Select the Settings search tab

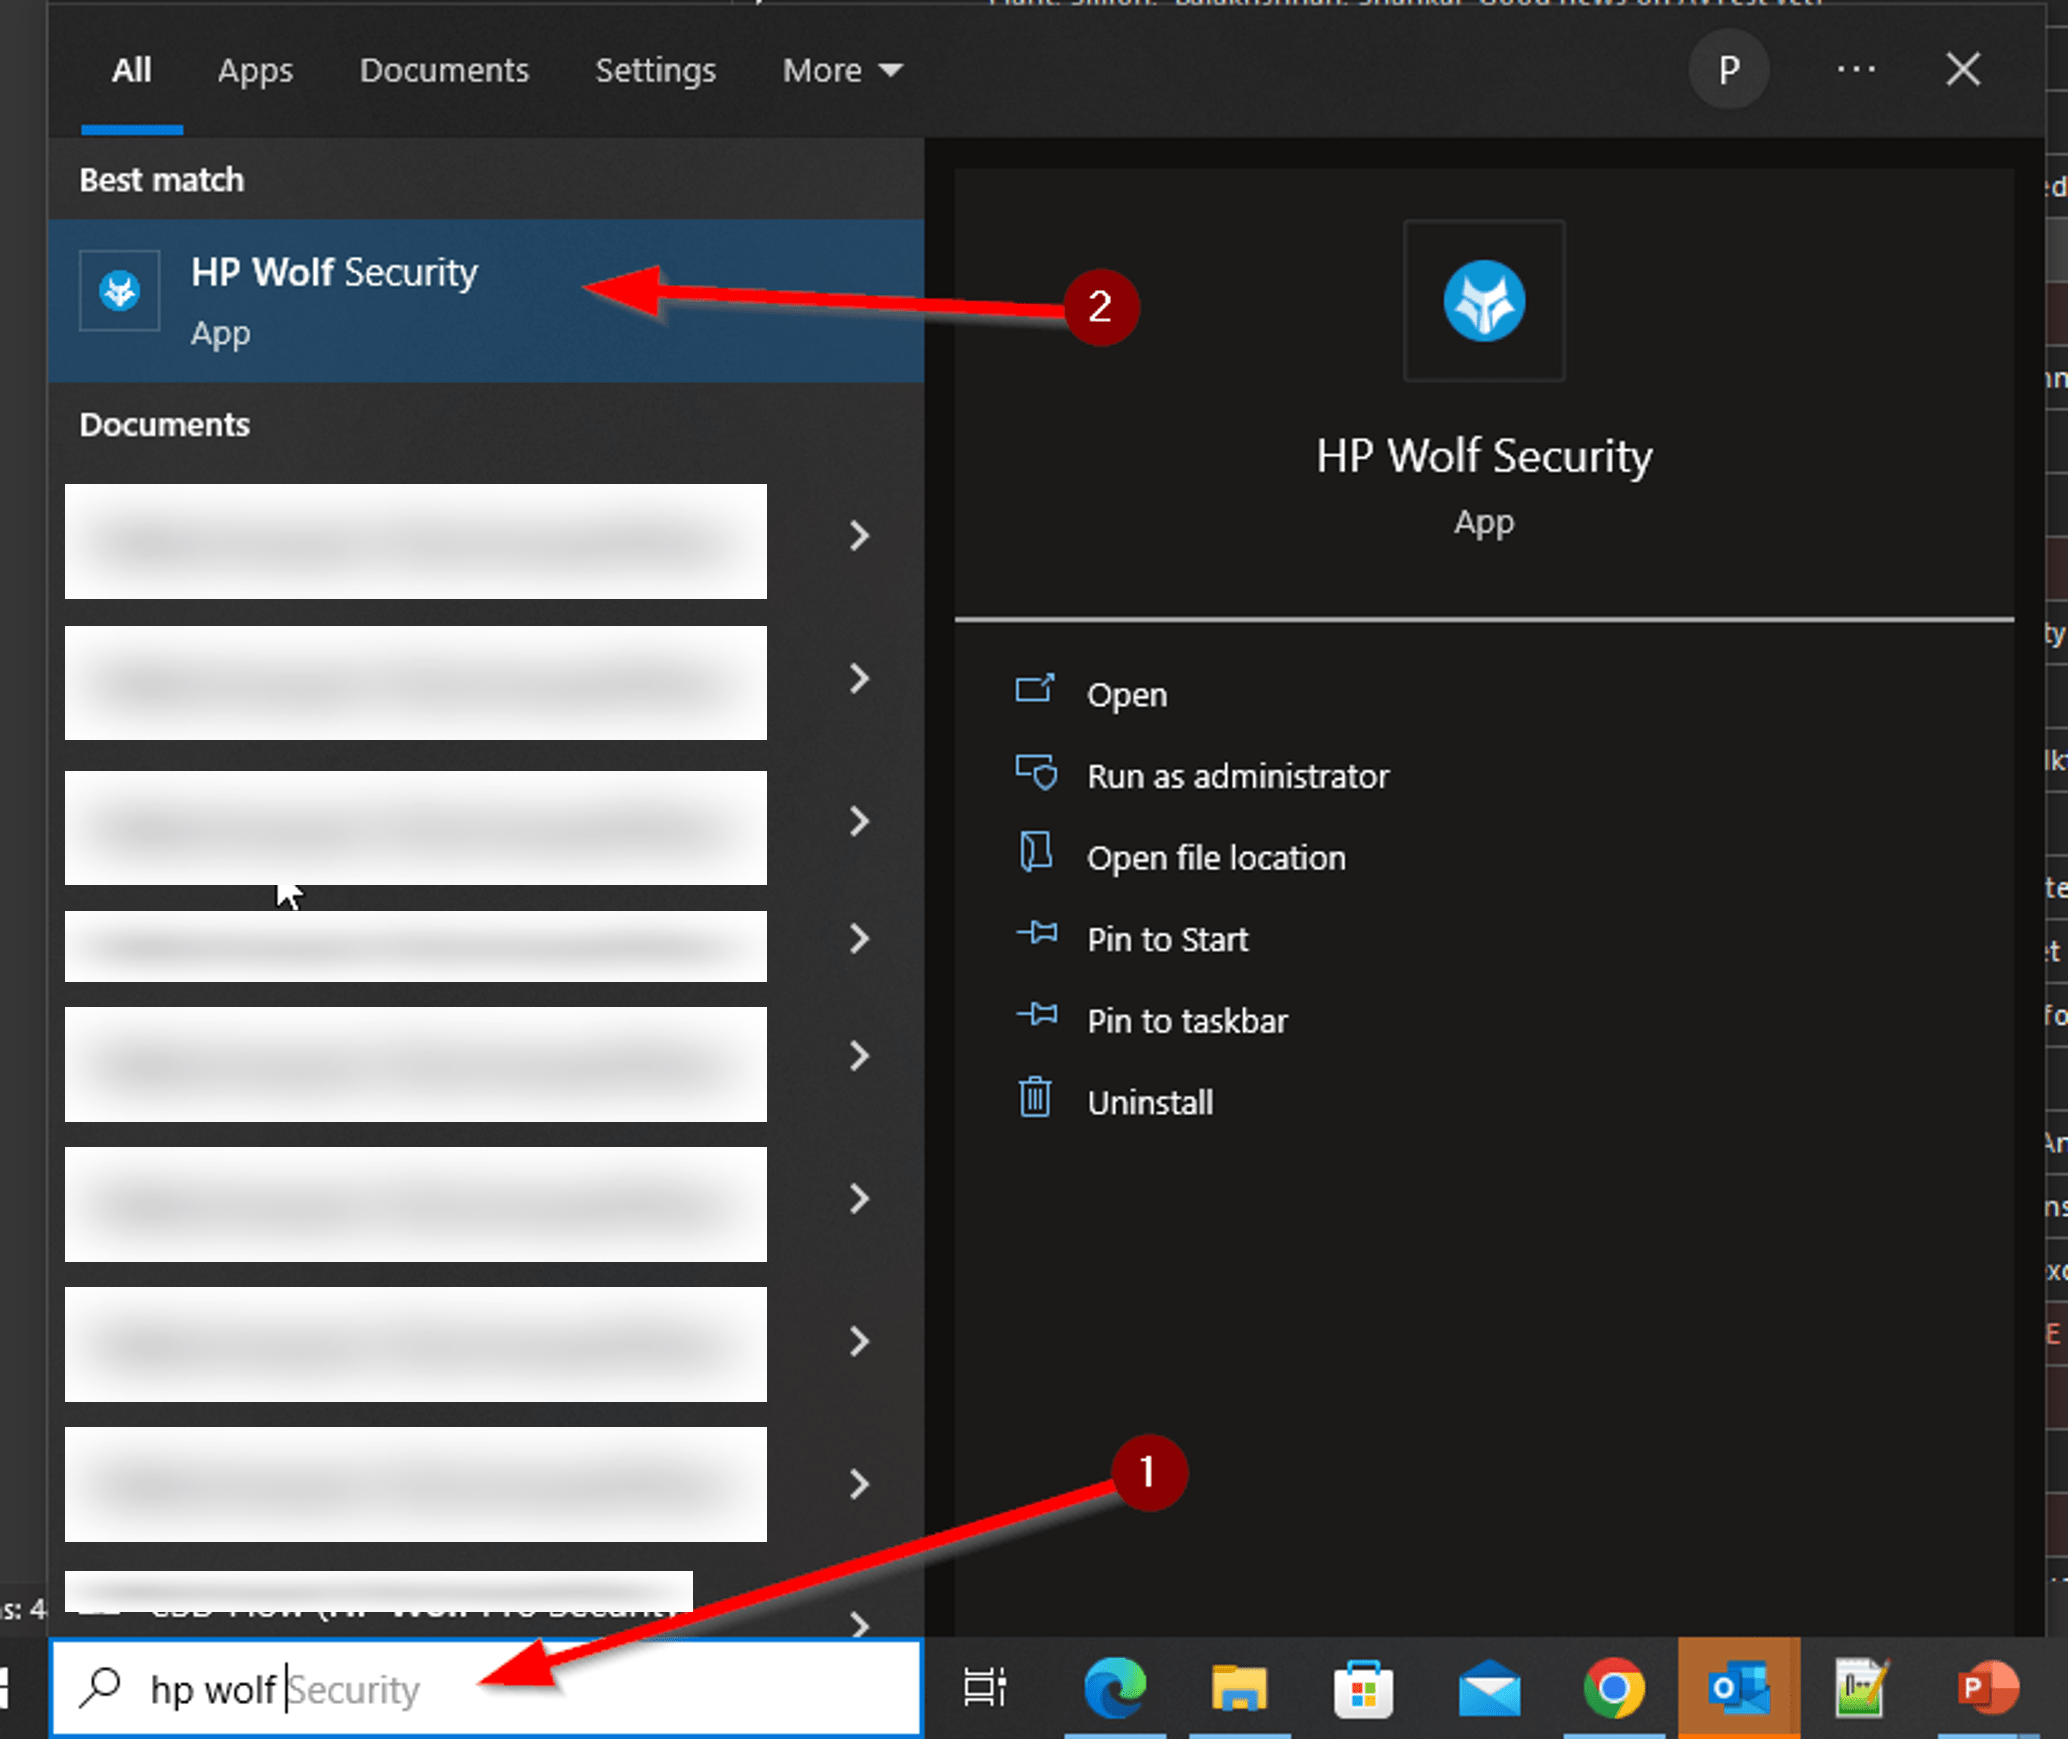pyautogui.click(x=655, y=70)
